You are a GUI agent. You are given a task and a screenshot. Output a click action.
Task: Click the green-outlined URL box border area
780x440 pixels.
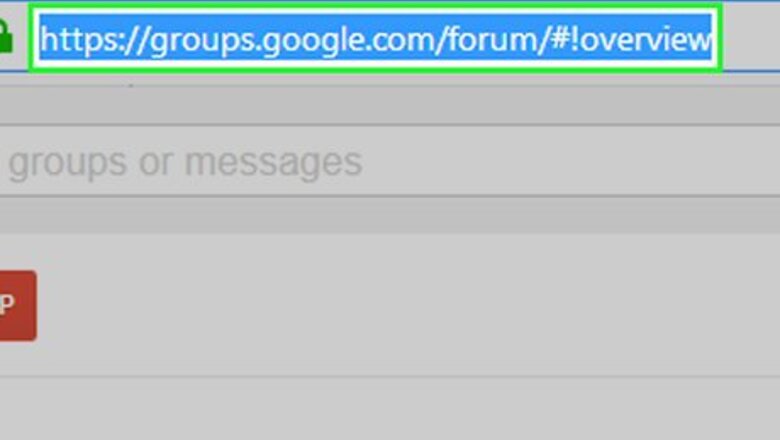(376, 7)
